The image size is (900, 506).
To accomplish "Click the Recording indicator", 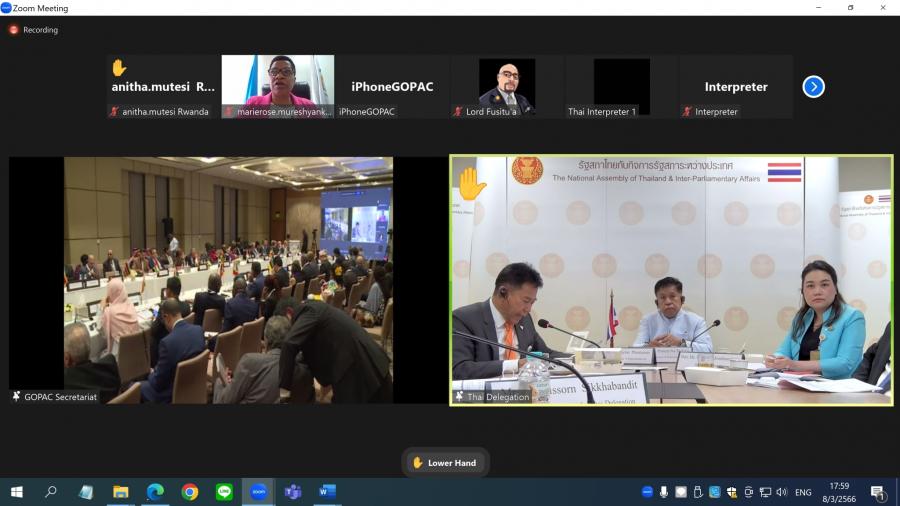I will 34,30.
